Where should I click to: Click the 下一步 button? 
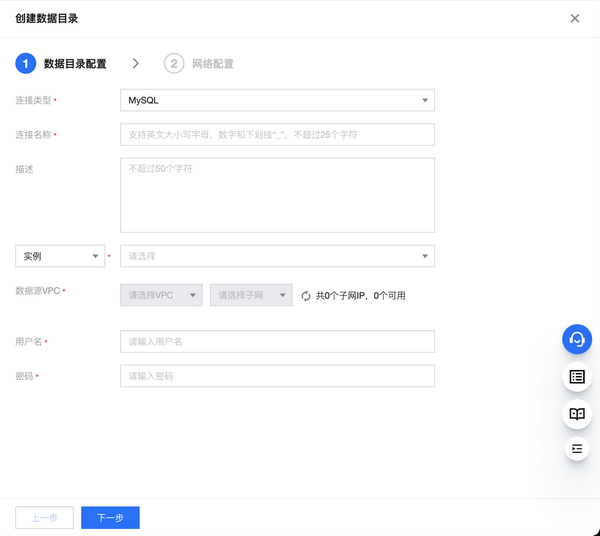110,518
